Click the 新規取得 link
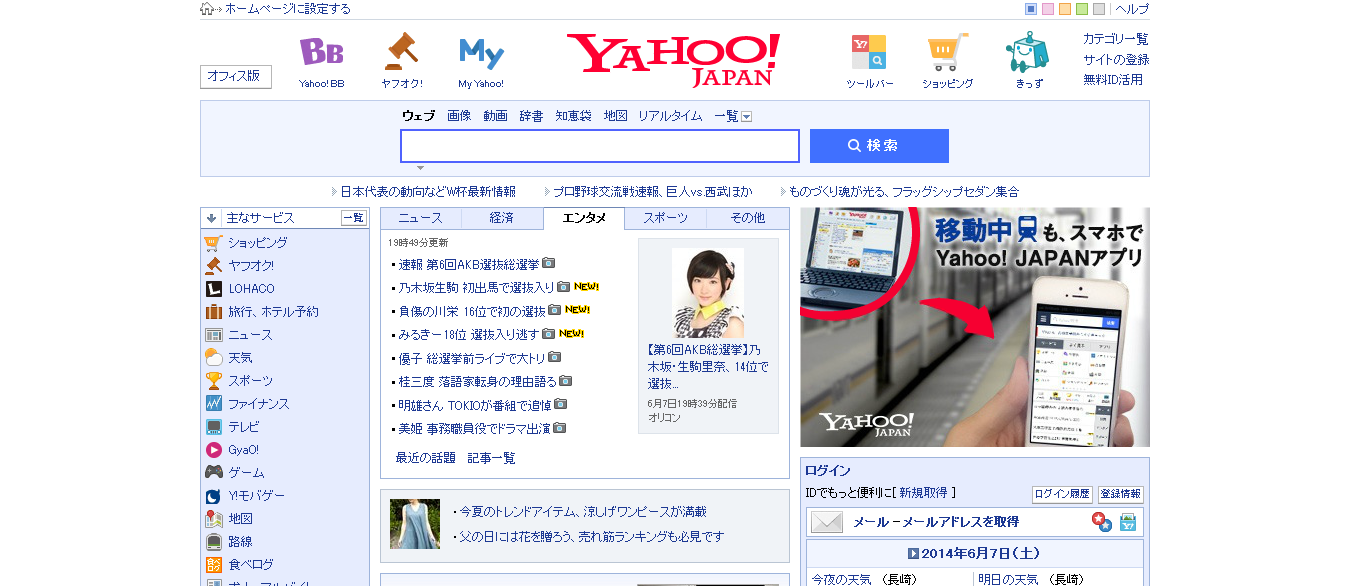 (x=924, y=493)
